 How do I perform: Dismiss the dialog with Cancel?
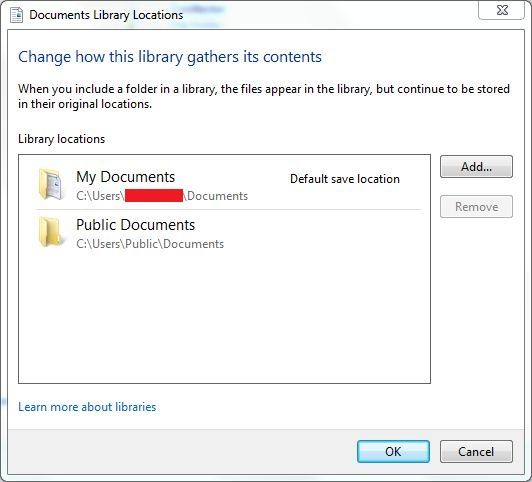click(x=476, y=451)
